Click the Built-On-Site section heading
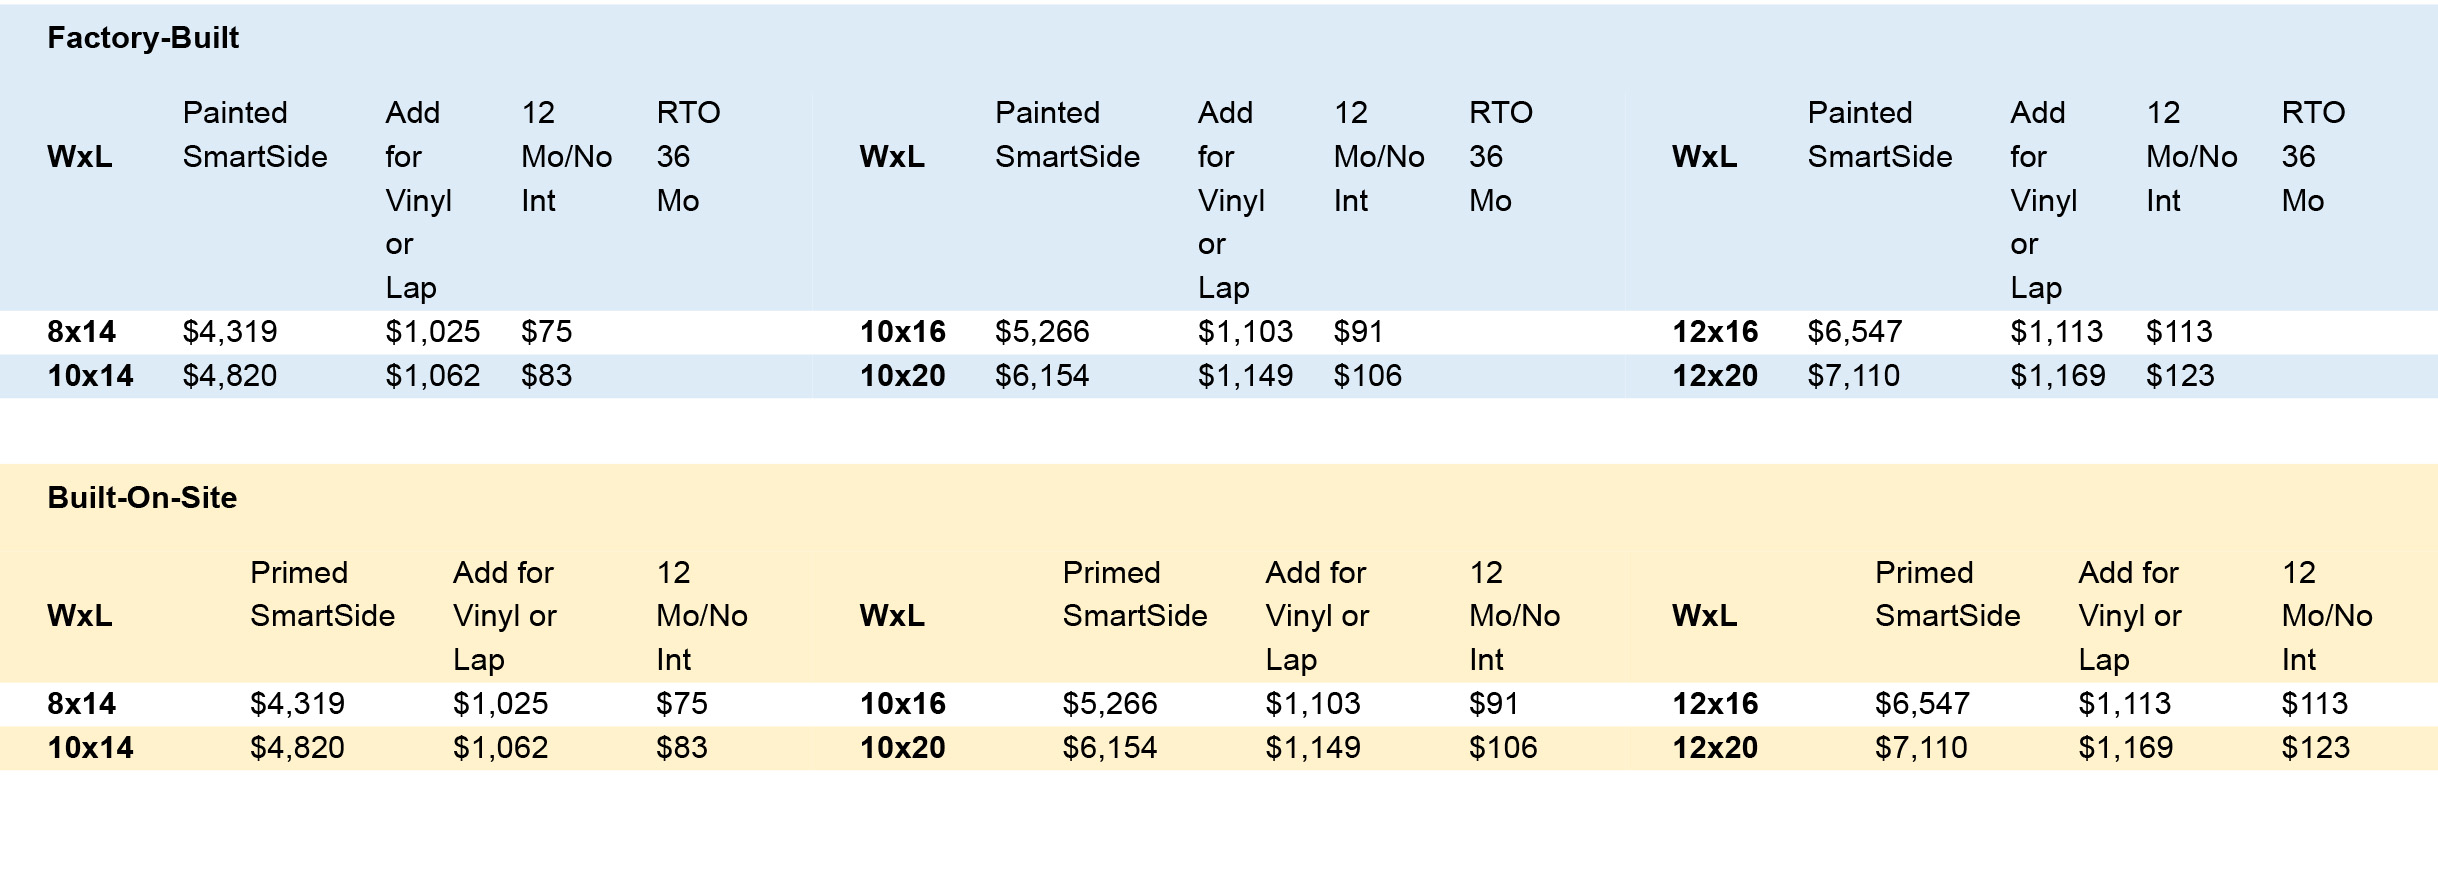The width and height of the screenshot is (2438, 882). (142, 498)
